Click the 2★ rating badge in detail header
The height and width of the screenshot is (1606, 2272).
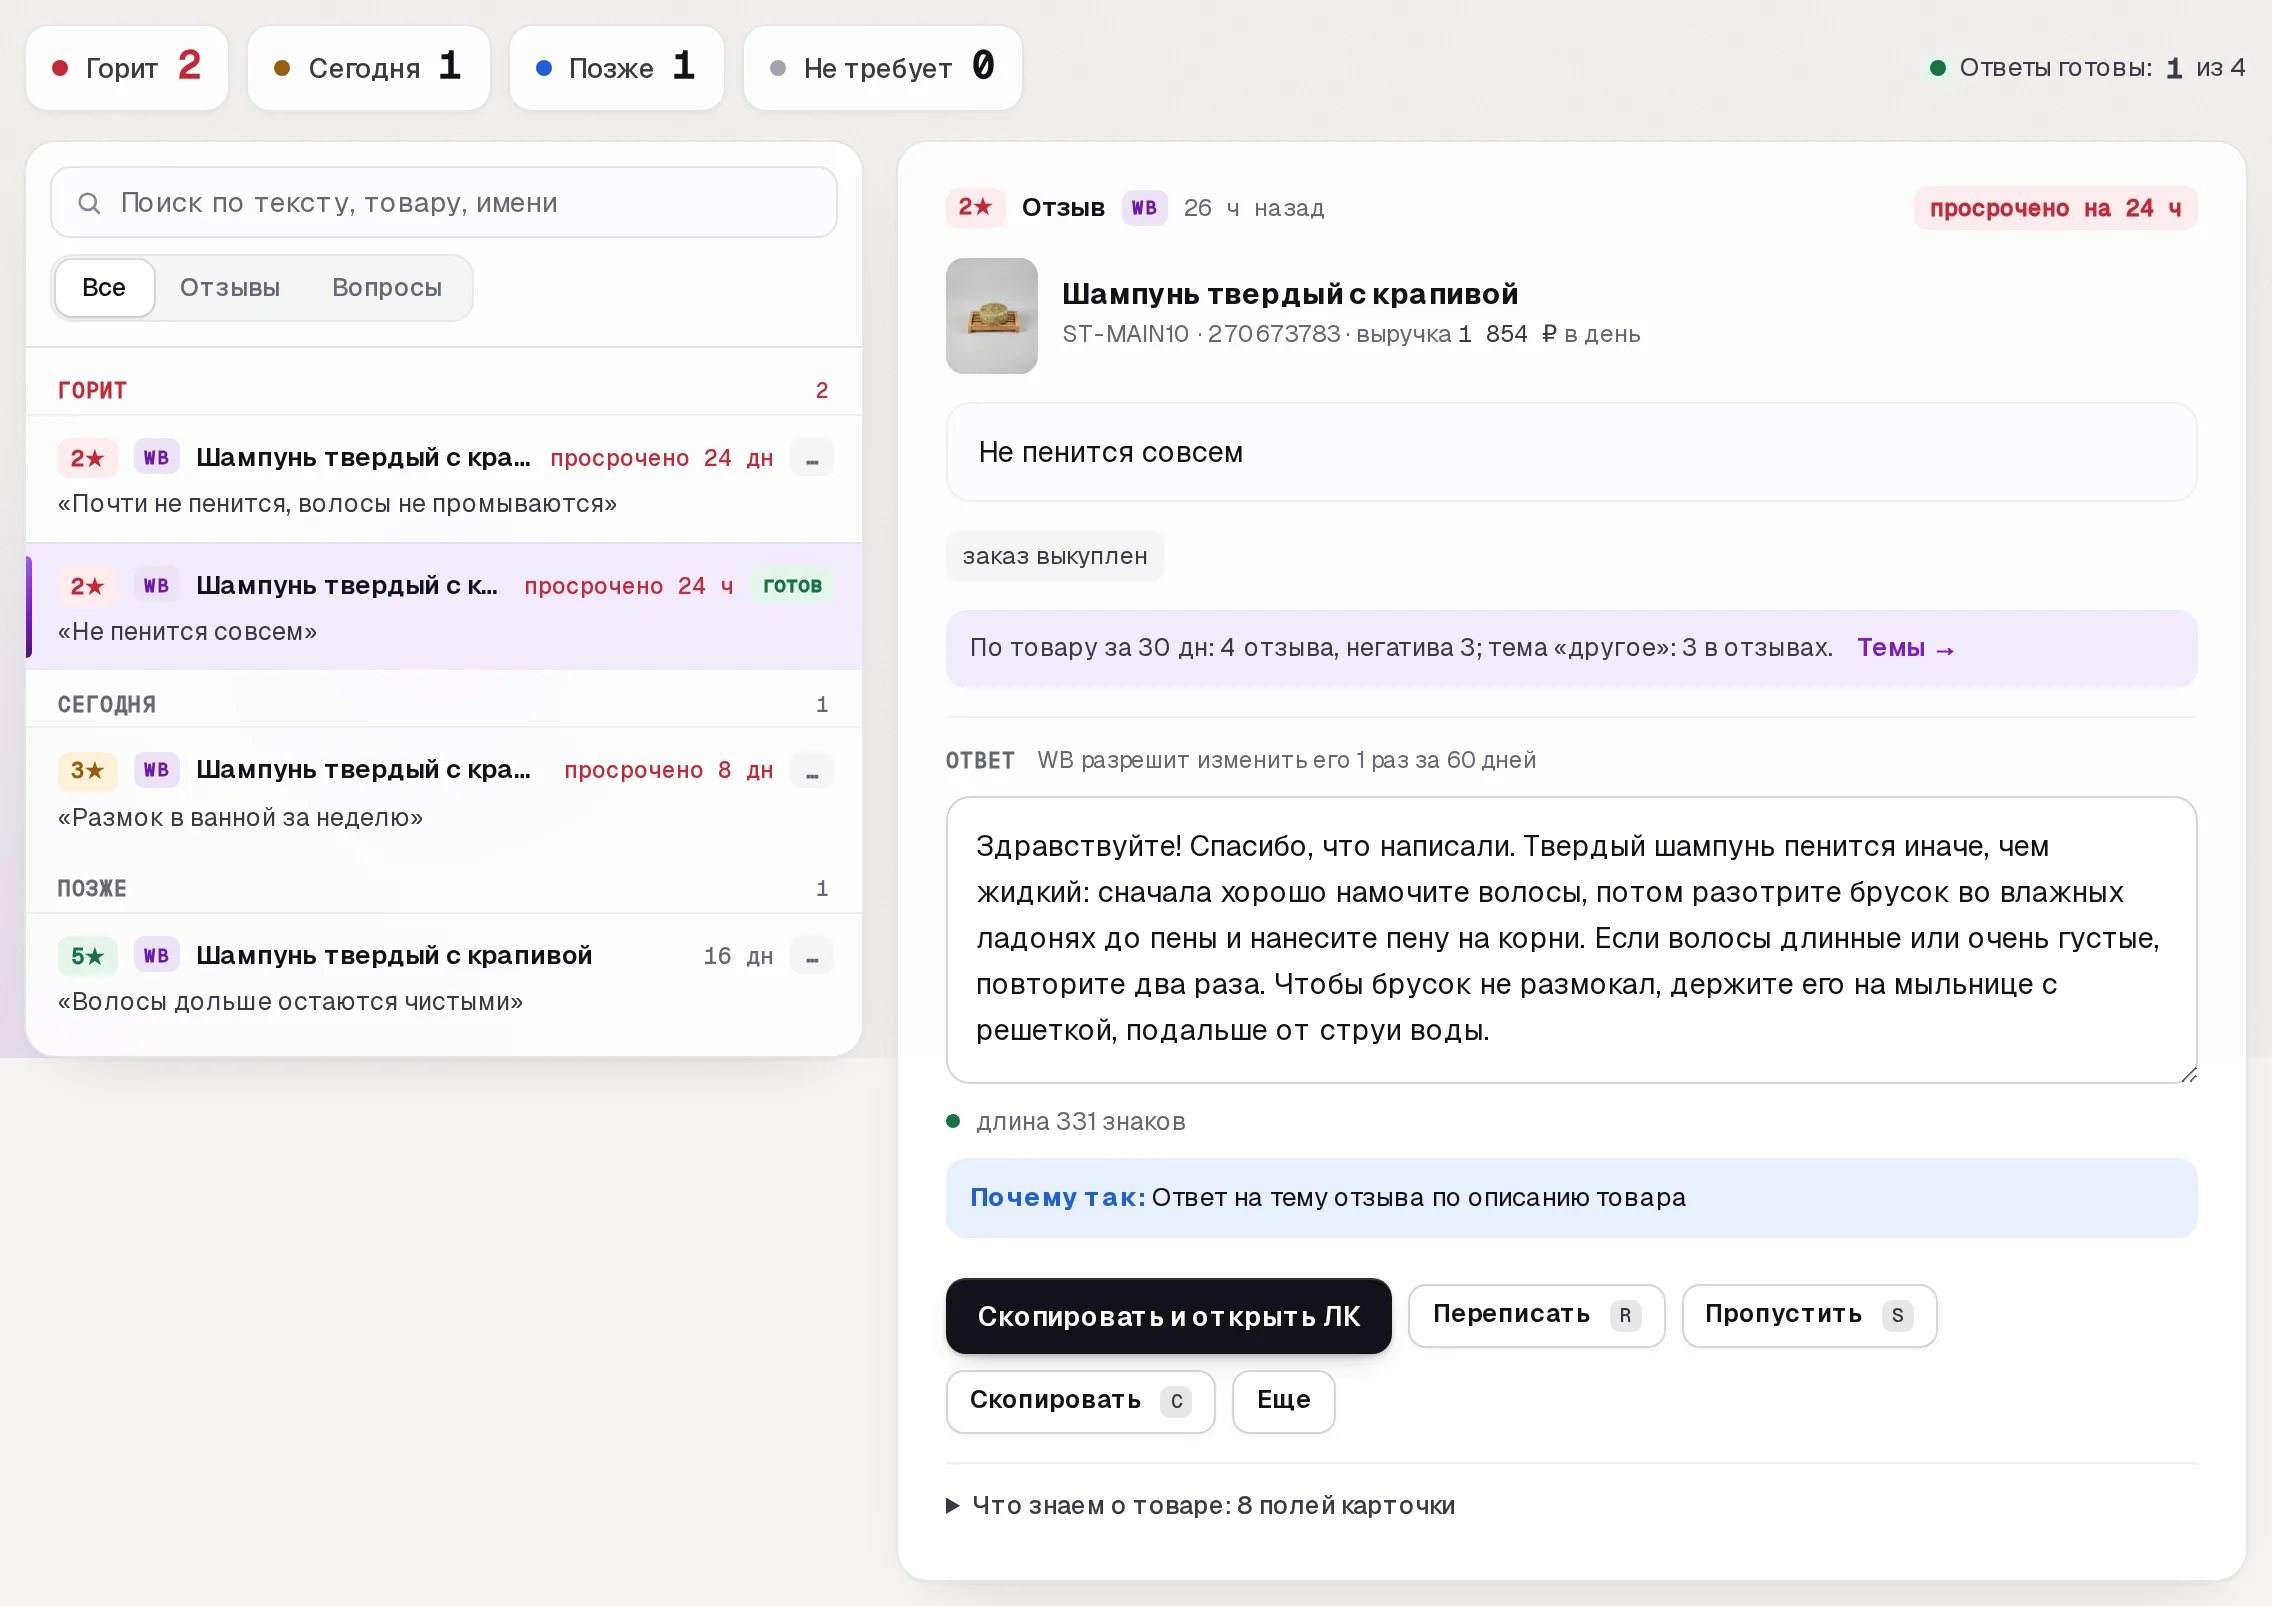(975, 208)
